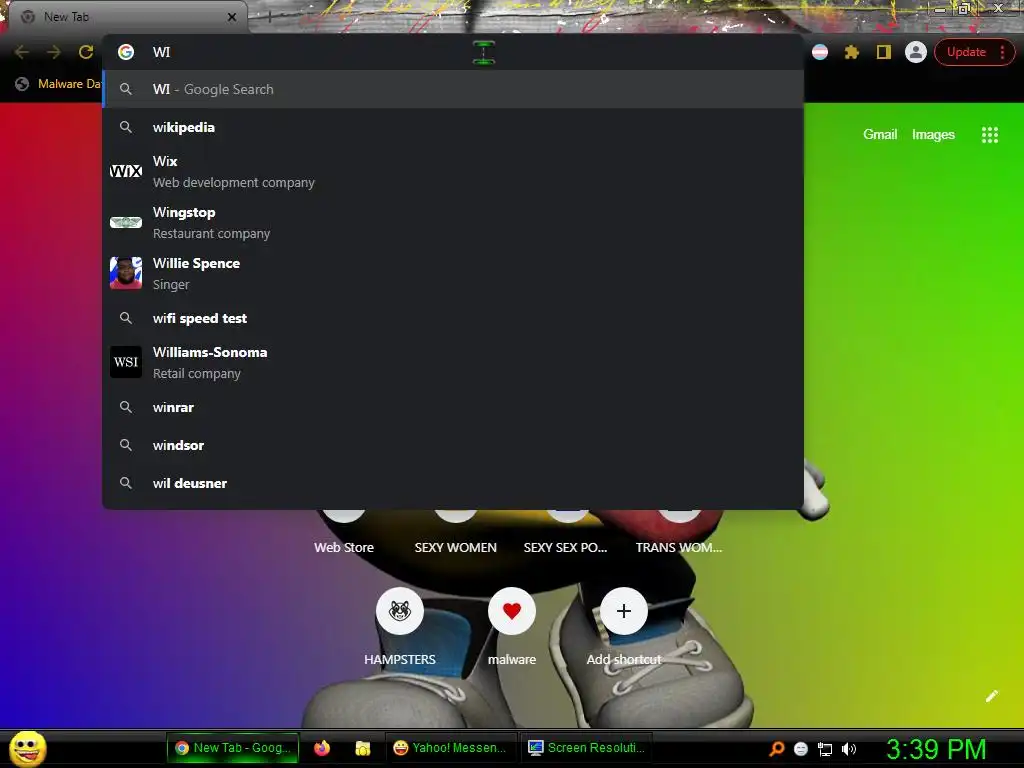The height and width of the screenshot is (768, 1024).
Task: Open the Extensions puzzle icon
Action: pyautogui.click(x=852, y=52)
